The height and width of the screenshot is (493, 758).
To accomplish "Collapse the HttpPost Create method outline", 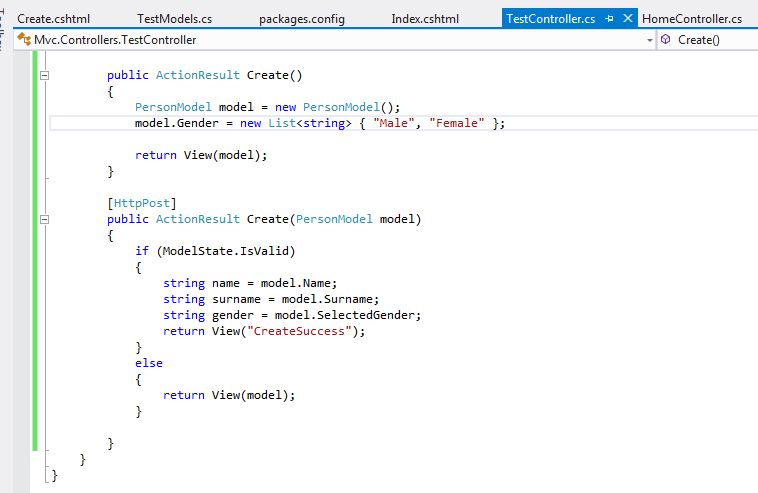I will pyautogui.click(x=42, y=219).
